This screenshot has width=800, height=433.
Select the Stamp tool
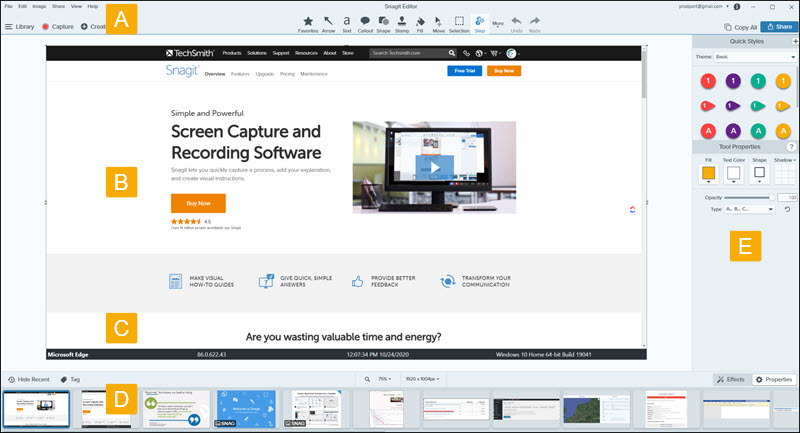point(402,24)
